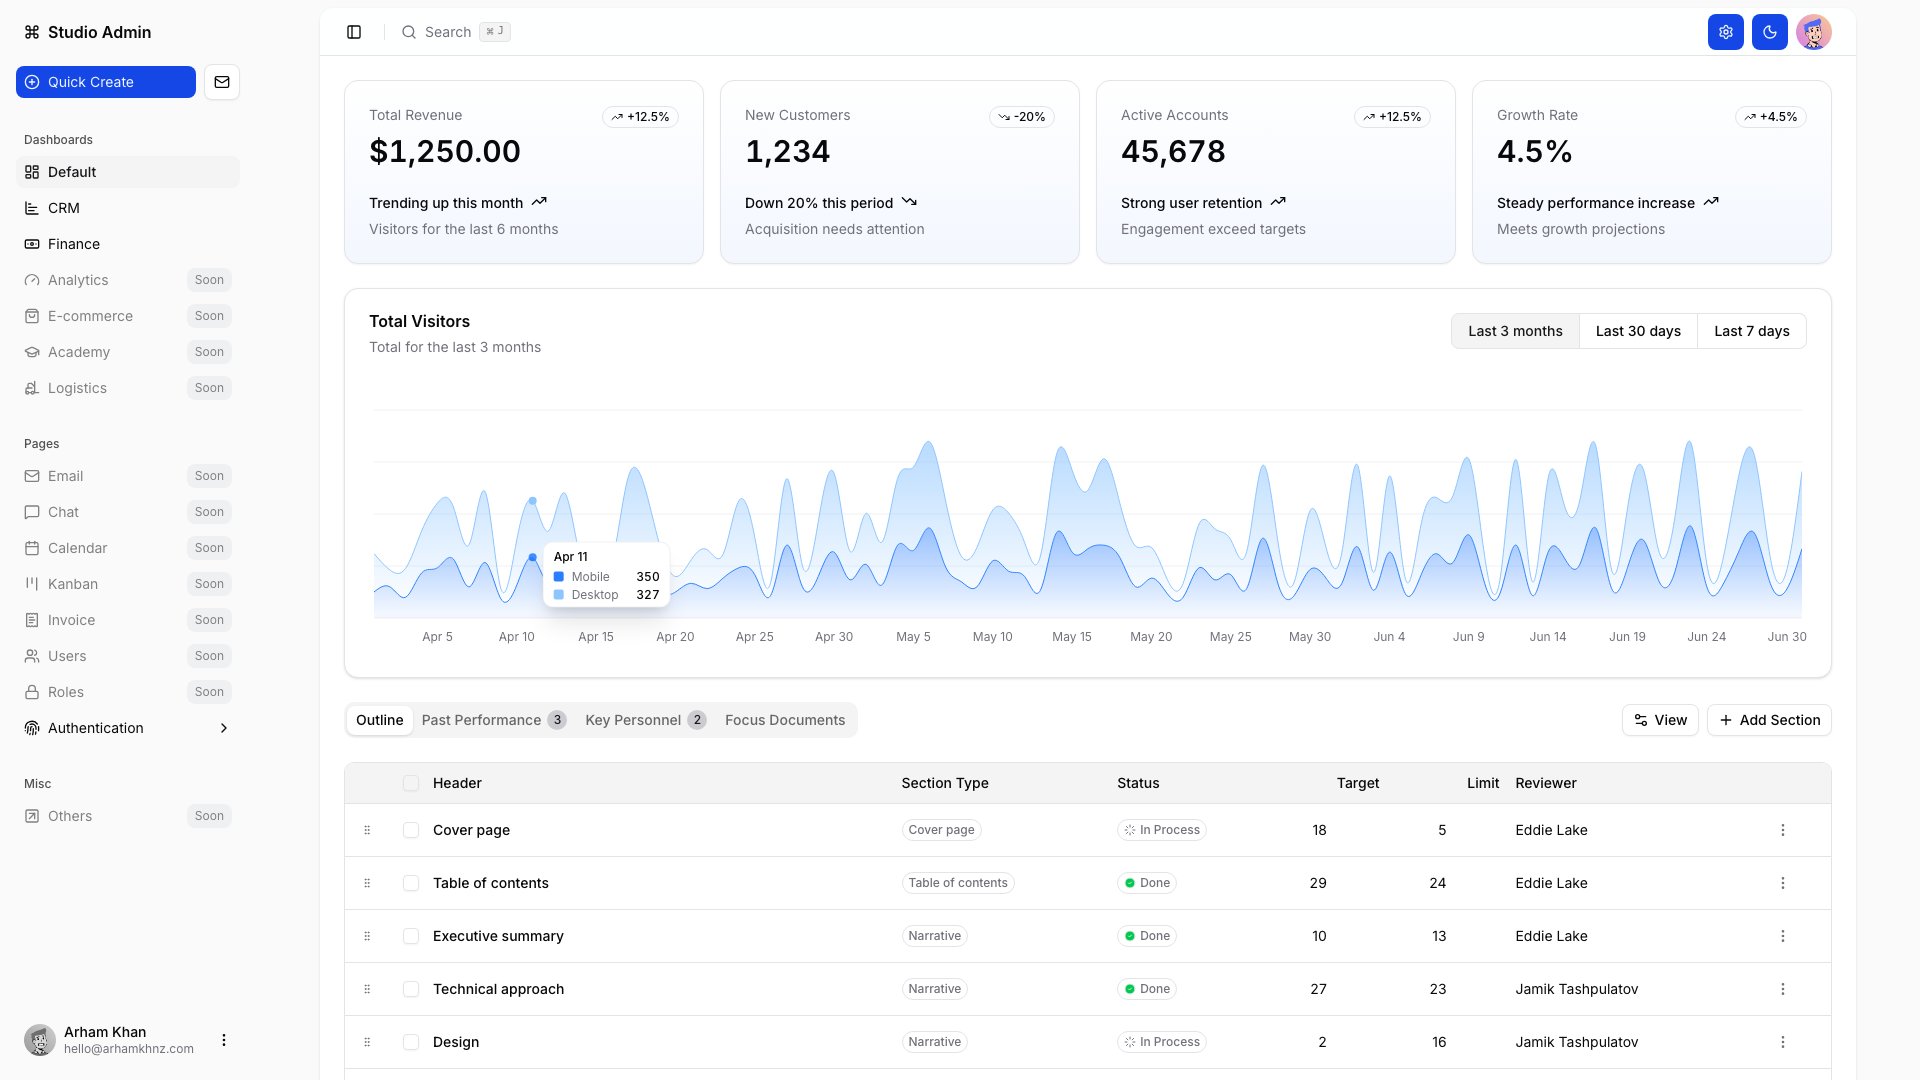Check the select-all checkbox in the table header
Viewport: 1920px width, 1080px height.
[410, 783]
